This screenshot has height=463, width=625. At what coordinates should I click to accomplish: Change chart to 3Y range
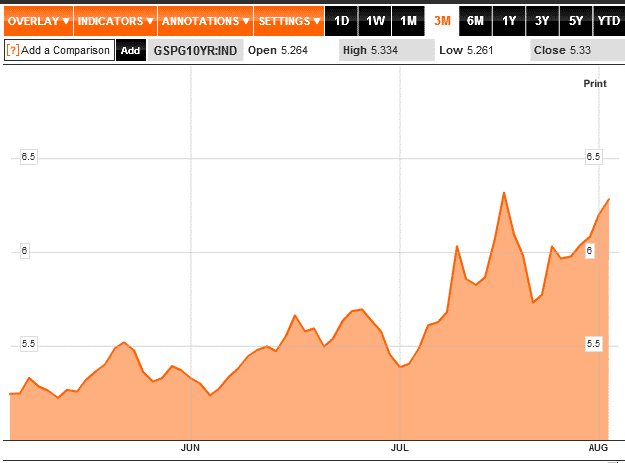(541, 20)
